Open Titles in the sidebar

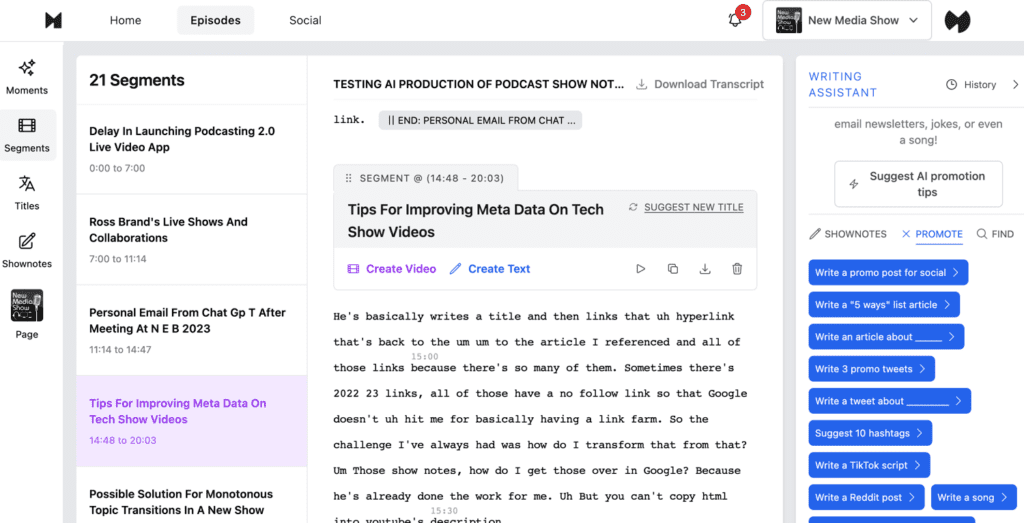pyautogui.click(x=27, y=193)
